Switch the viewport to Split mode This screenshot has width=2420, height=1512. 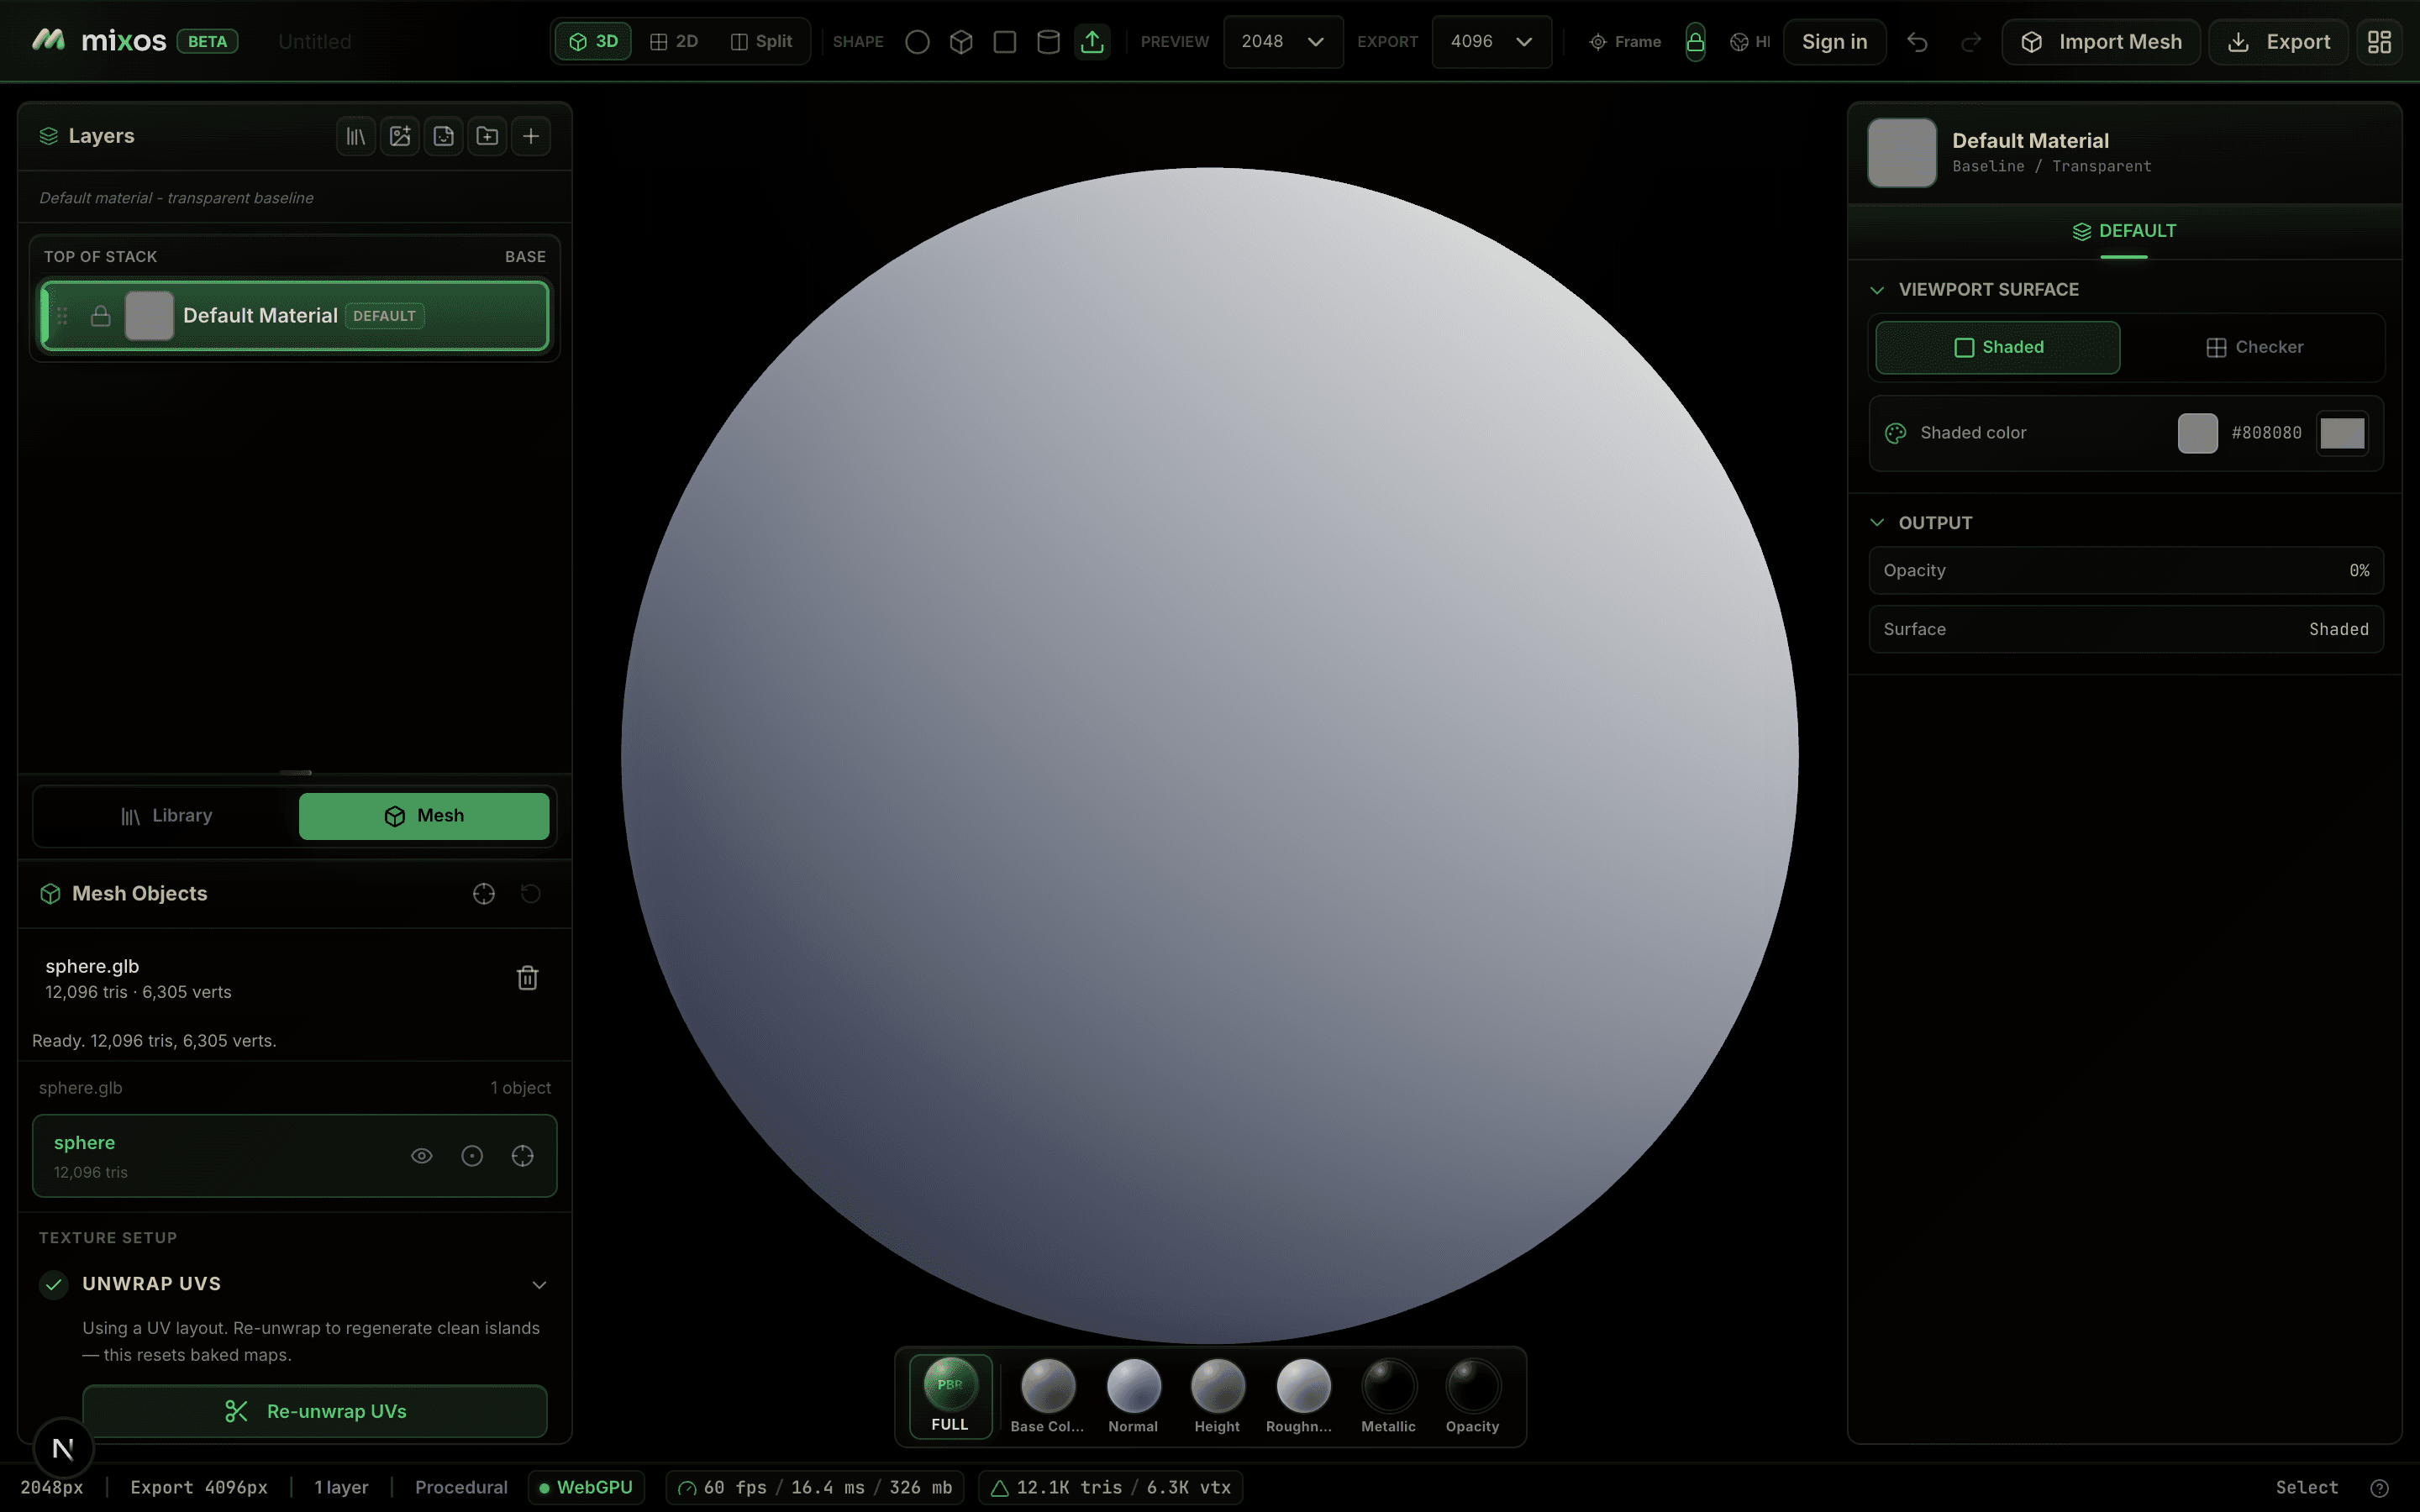click(x=761, y=42)
